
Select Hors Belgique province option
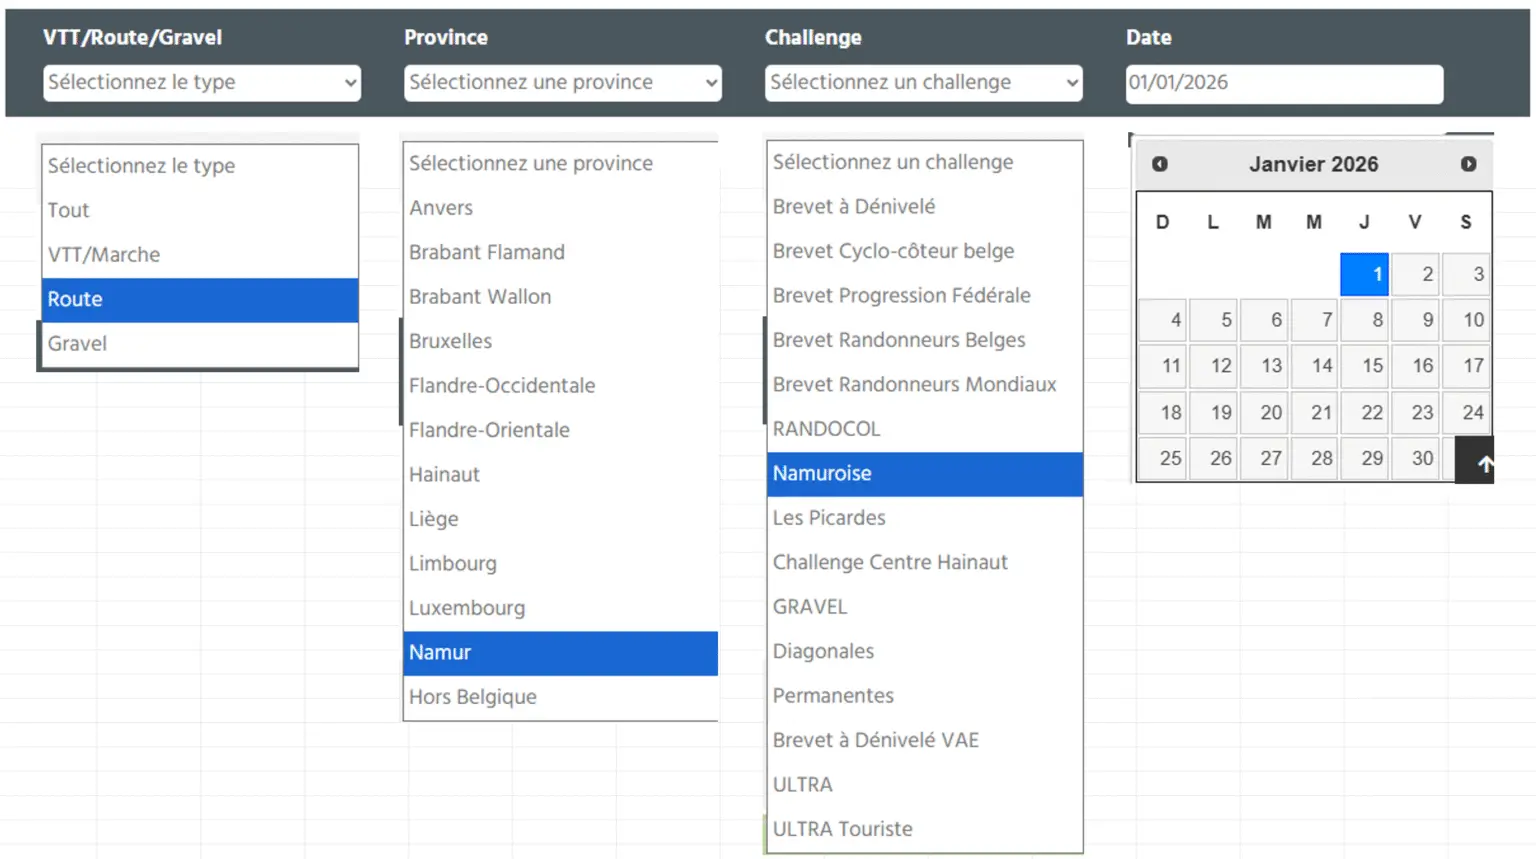[x=560, y=697]
